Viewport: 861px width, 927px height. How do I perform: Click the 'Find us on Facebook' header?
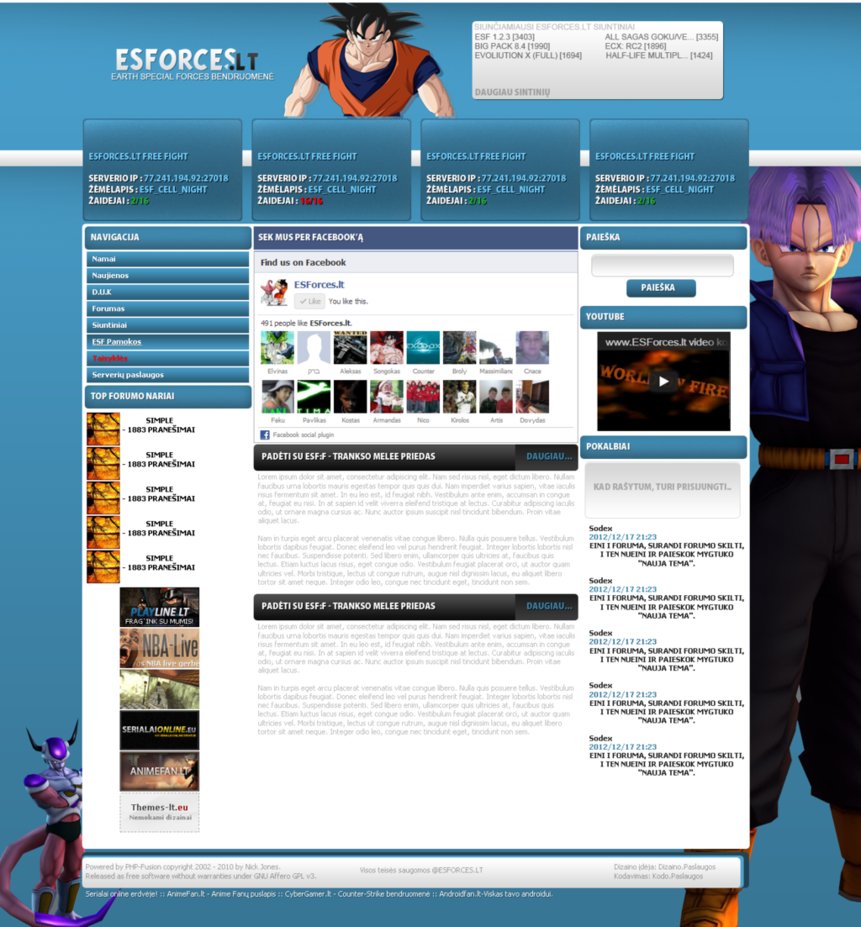click(x=303, y=262)
